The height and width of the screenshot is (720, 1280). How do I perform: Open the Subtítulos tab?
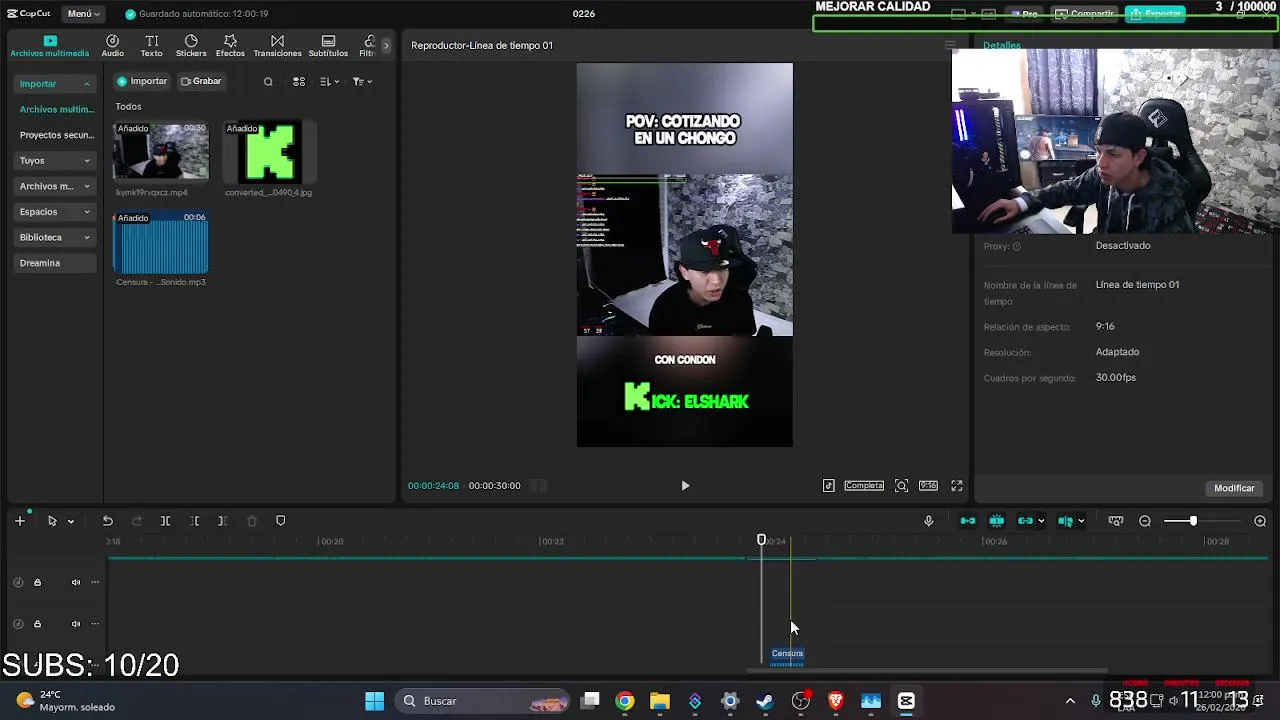point(328,46)
